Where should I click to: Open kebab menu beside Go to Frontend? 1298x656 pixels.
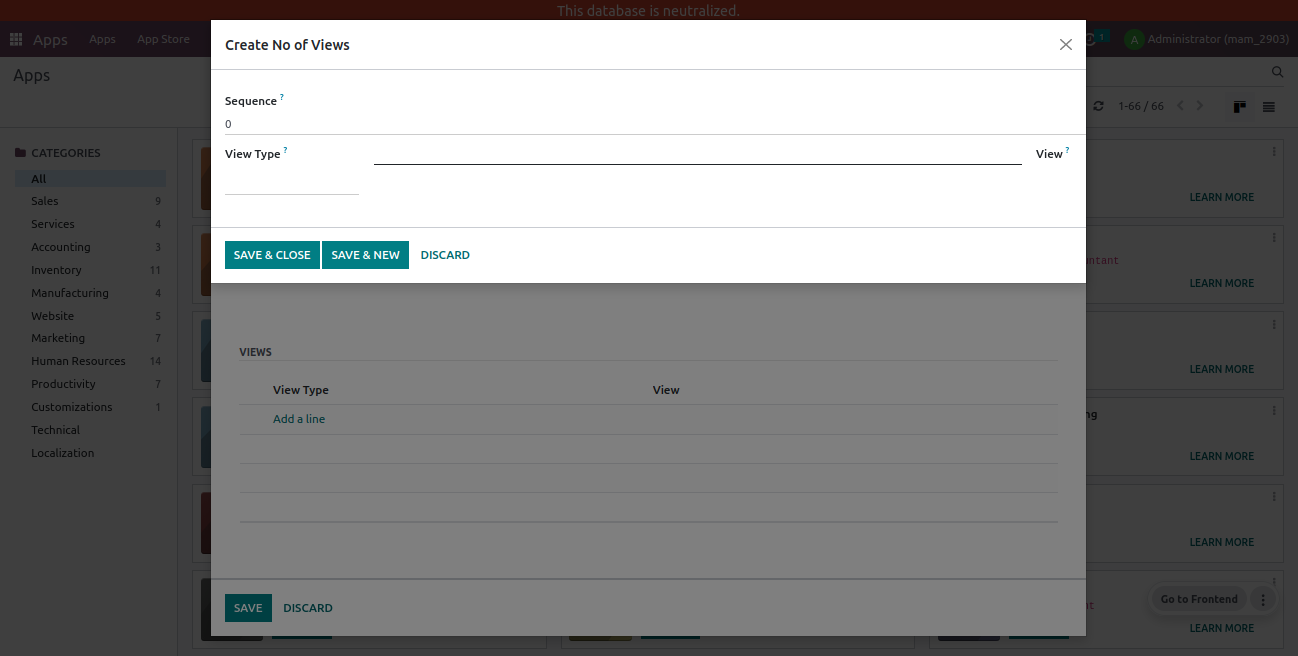(1263, 600)
